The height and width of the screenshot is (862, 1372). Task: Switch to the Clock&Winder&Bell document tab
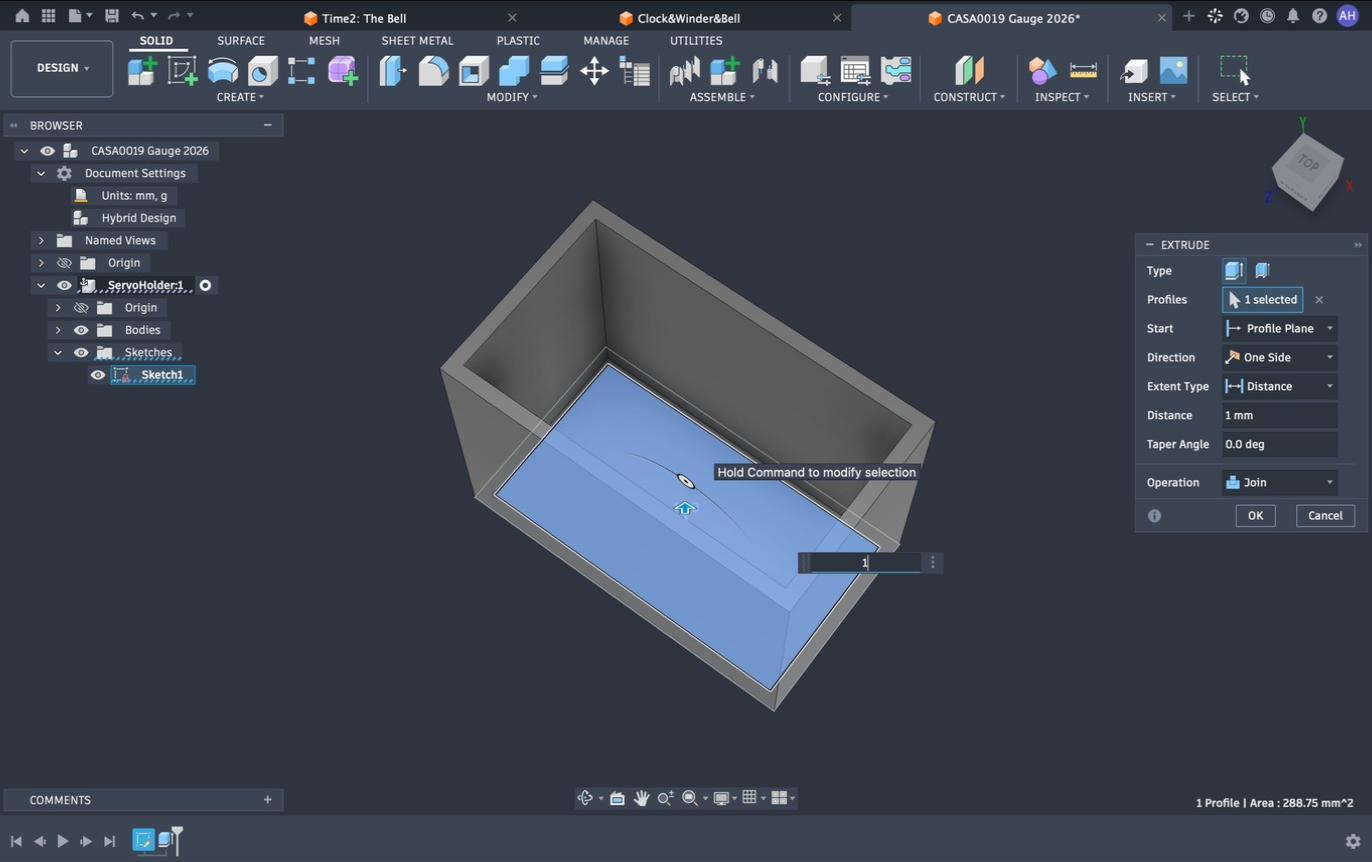coord(688,18)
